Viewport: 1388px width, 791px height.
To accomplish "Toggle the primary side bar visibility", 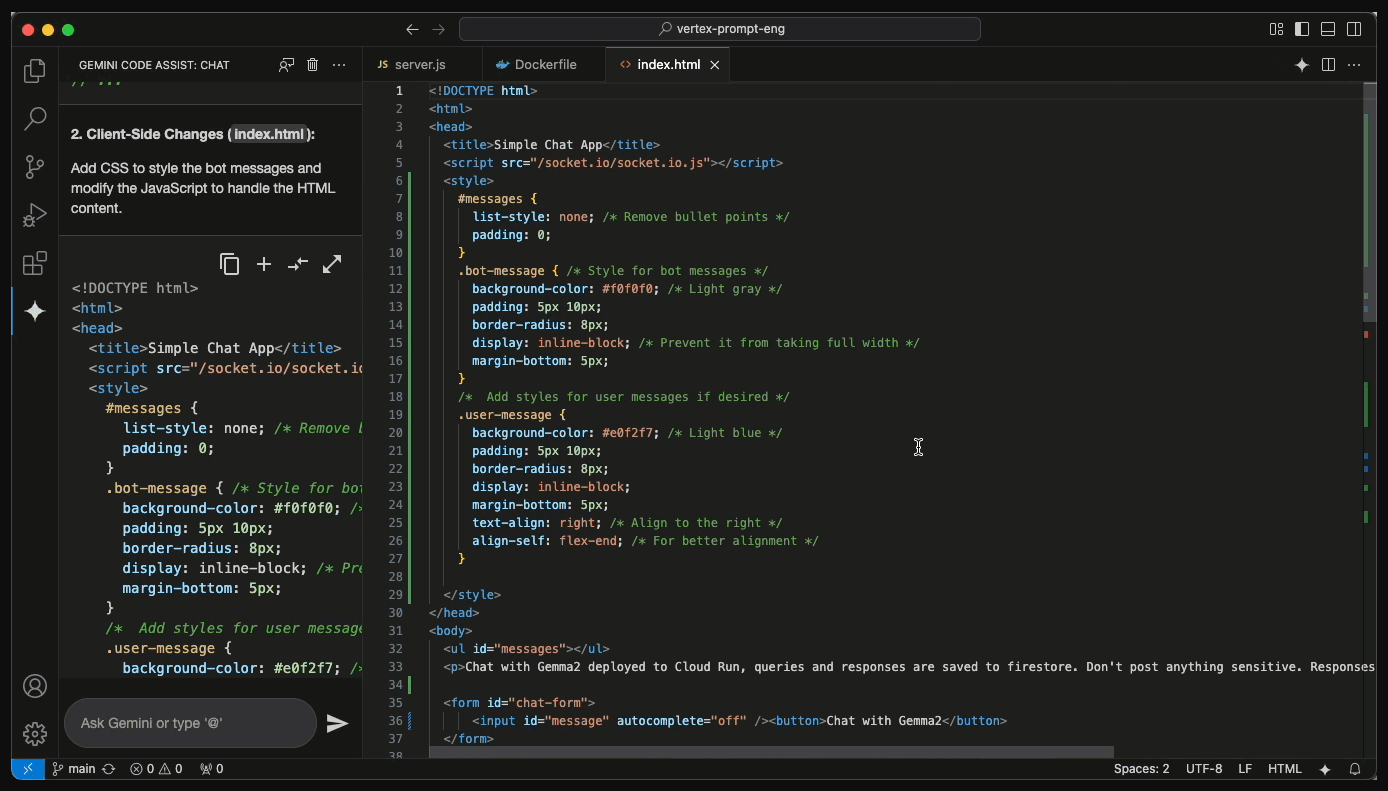I will [1302, 29].
